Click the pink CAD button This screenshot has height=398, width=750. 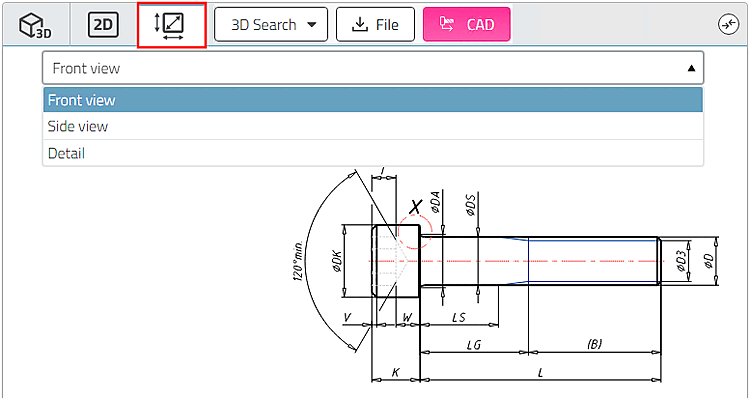coord(467,24)
